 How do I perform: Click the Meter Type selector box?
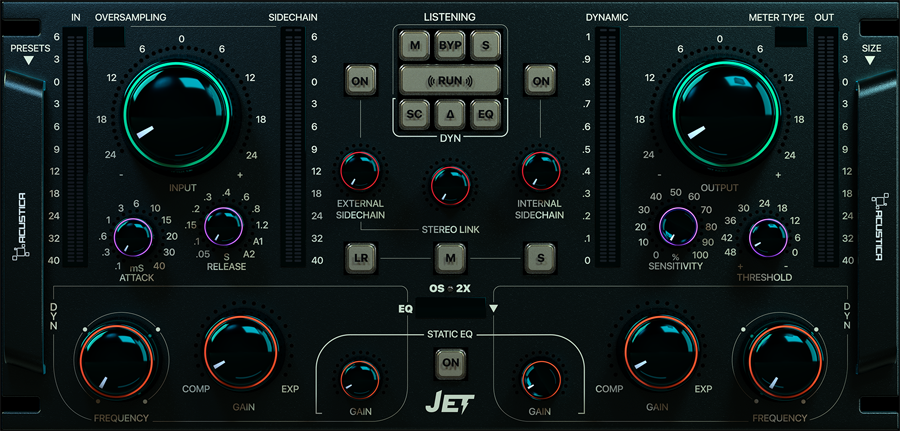click(790, 37)
